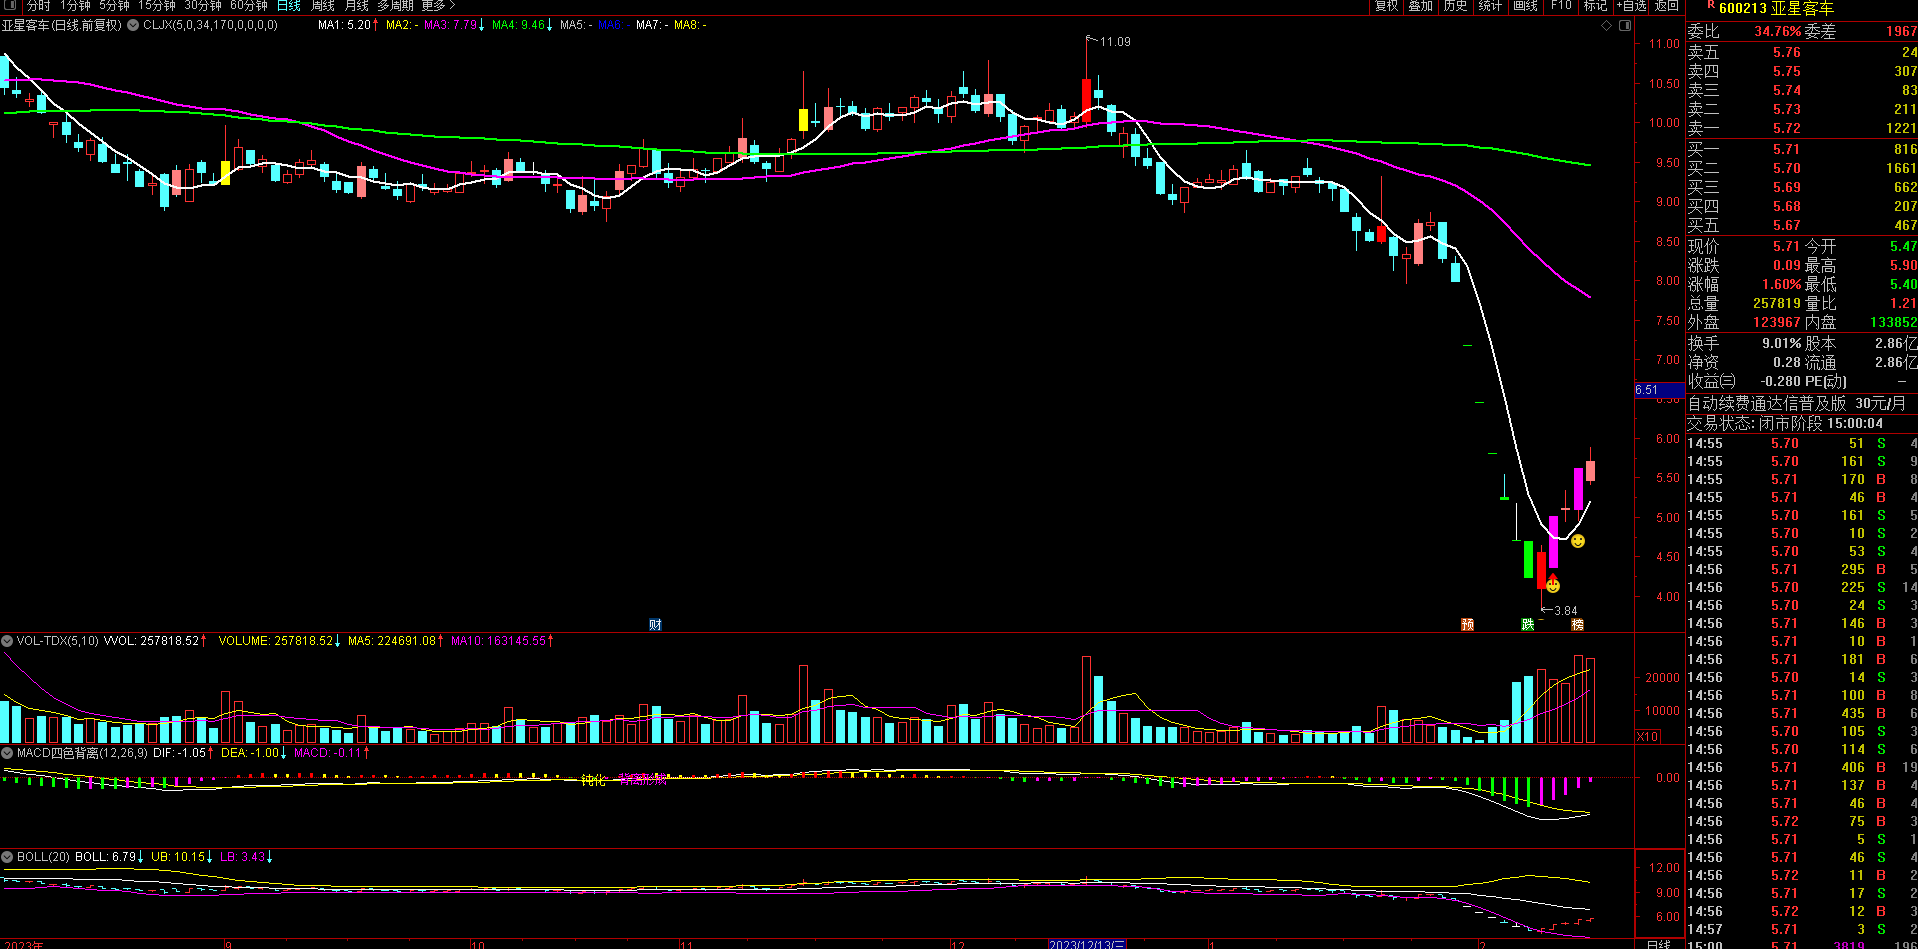Click the 买五 5.67 order row
This screenshot has width=1918, height=949.
coord(1802,225)
